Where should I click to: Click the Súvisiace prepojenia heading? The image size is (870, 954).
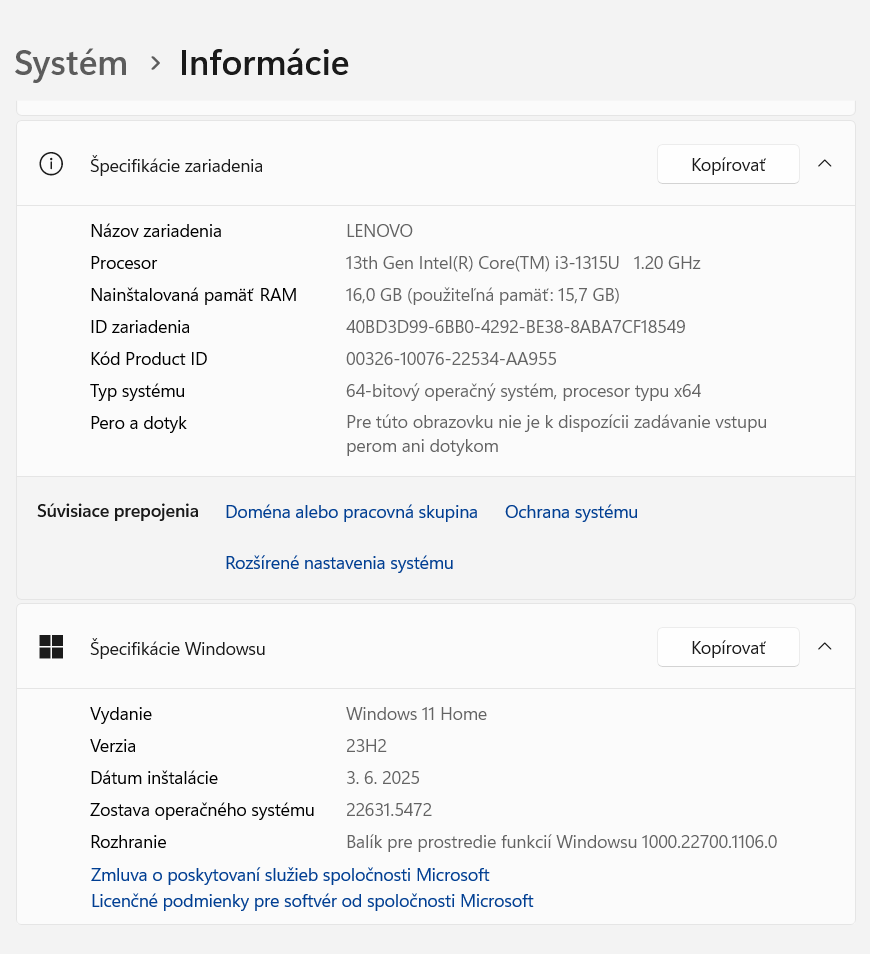pyautogui.click(x=118, y=511)
